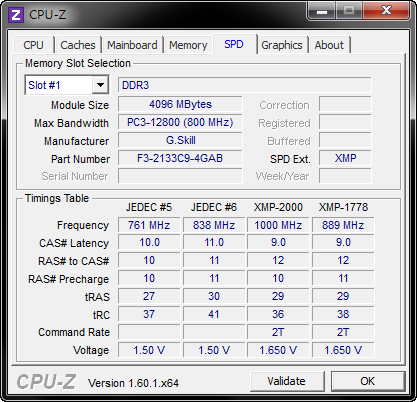Go to the Graphics tab
417x402 pixels.
coord(282,45)
